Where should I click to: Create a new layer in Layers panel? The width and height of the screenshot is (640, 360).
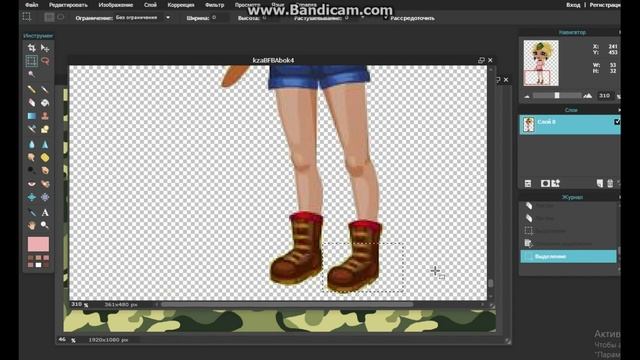[599, 184]
